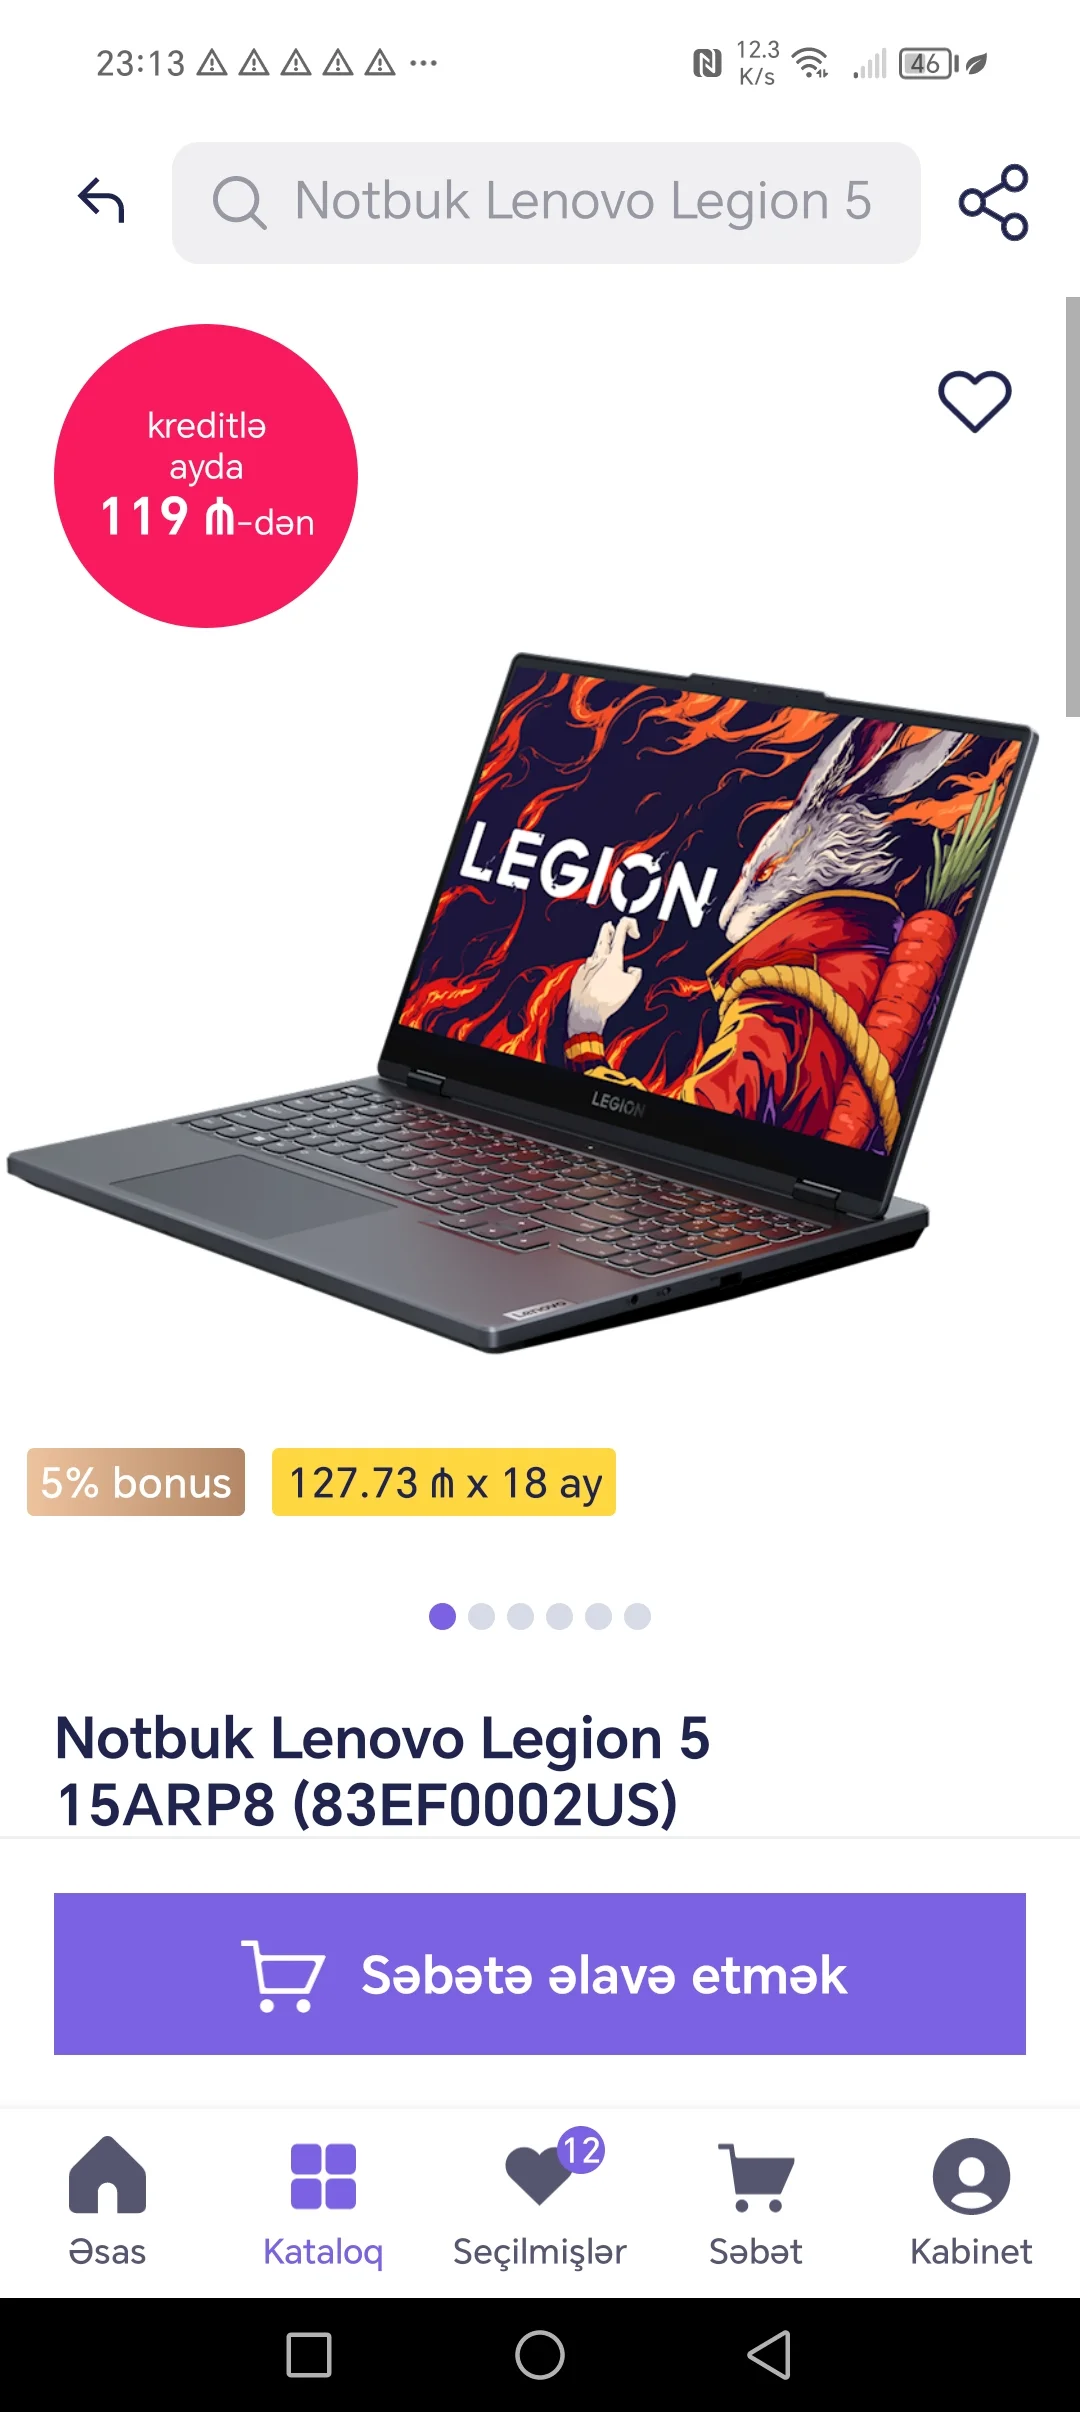Viewport: 1080px width, 2412px height.
Task: Click Səbətə əlavə etmək button
Action: [540, 1974]
